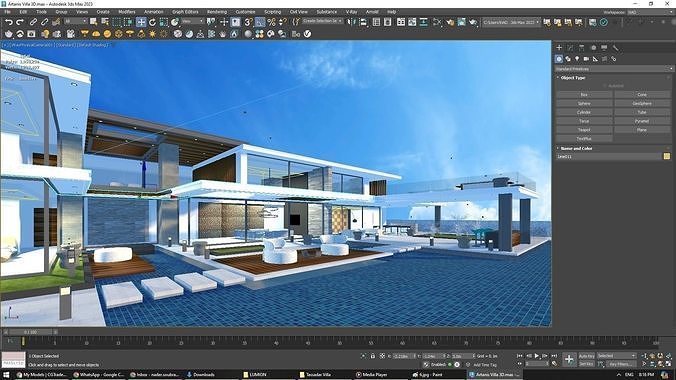Toggle the Percent Snap icon
Viewport: 676px width, 380px height.
pyautogui.click(x=272, y=22)
